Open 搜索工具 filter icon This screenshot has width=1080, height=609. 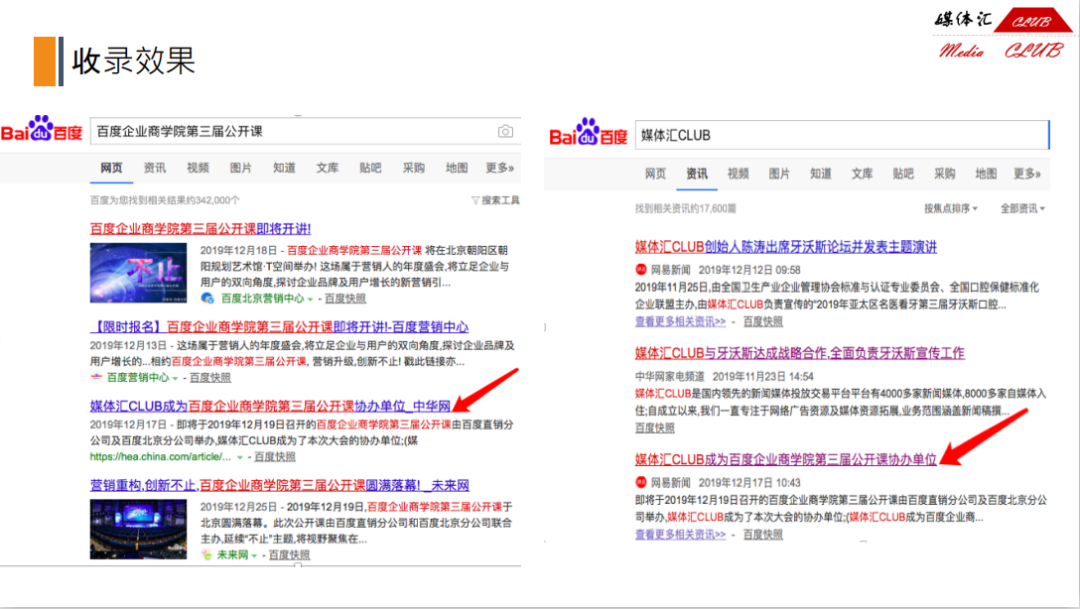pos(476,200)
